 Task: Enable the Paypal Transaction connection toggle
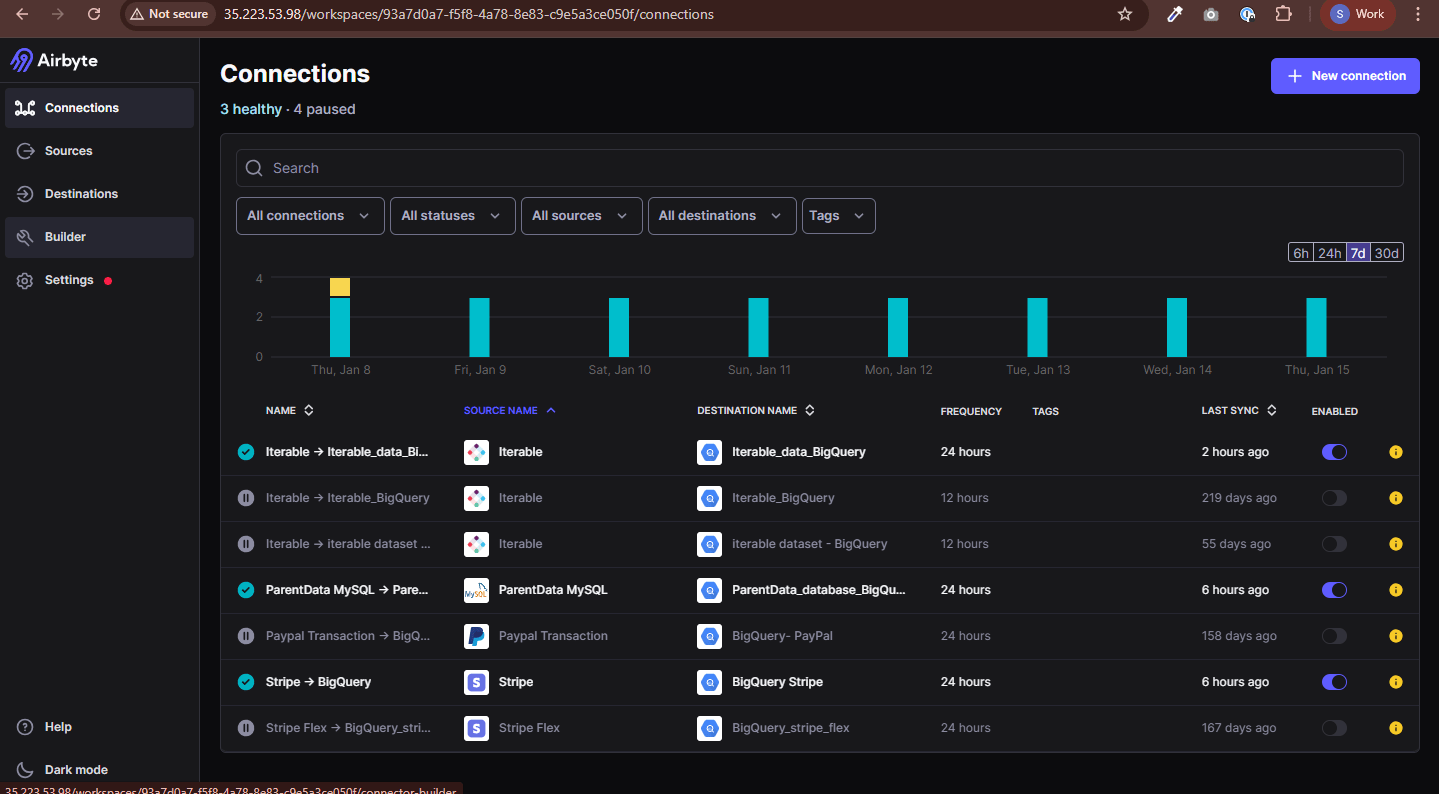[x=1334, y=636]
